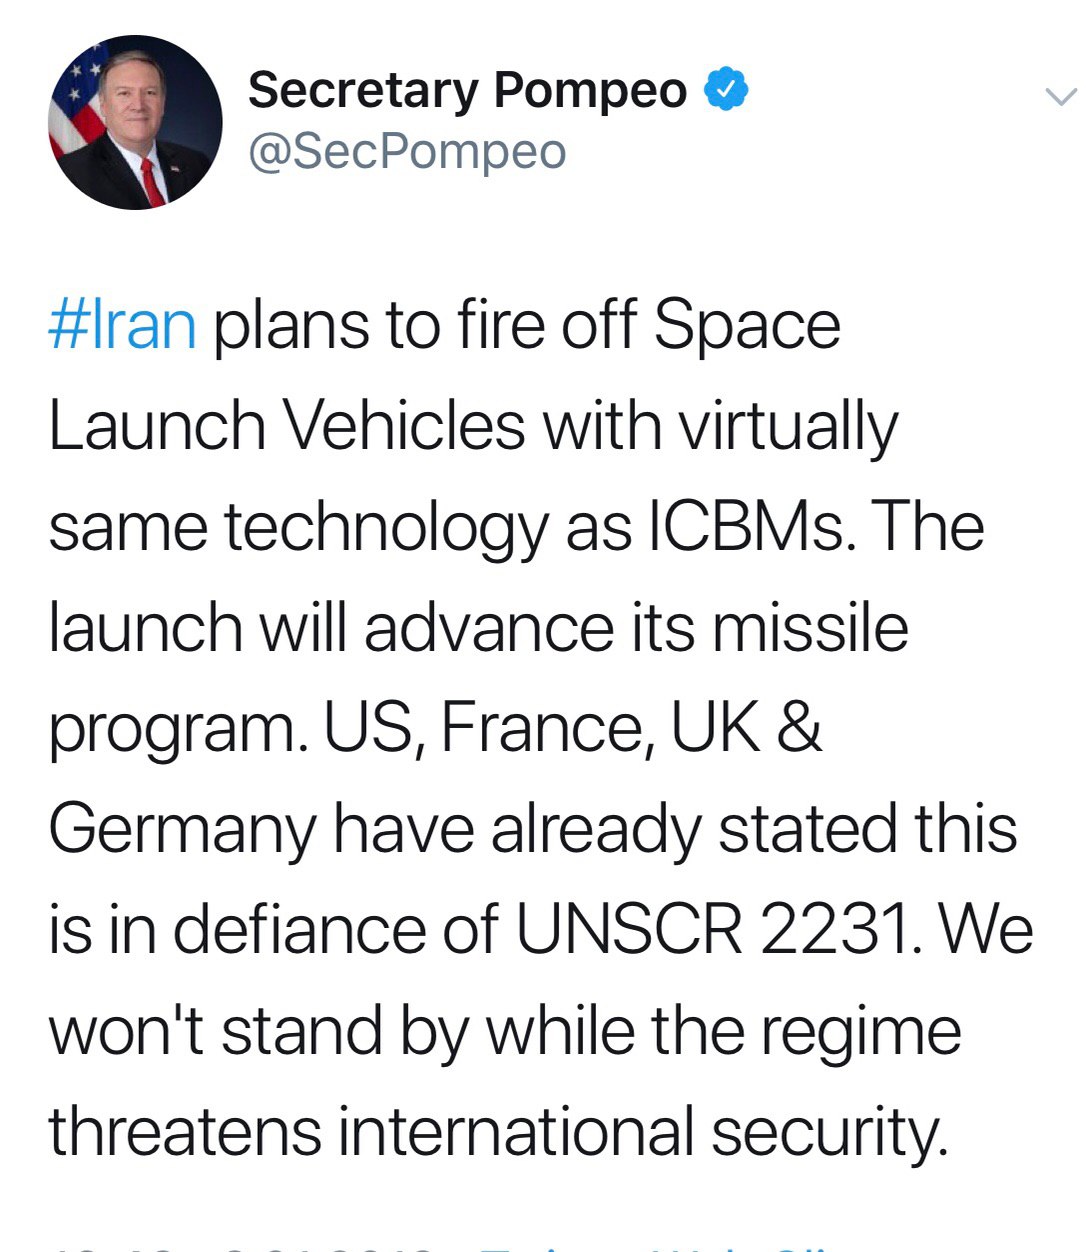The height and width of the screenshot is (1252, 1086).
Task: Expand the tweet options chevron
Action: [x=1060, y=97]
